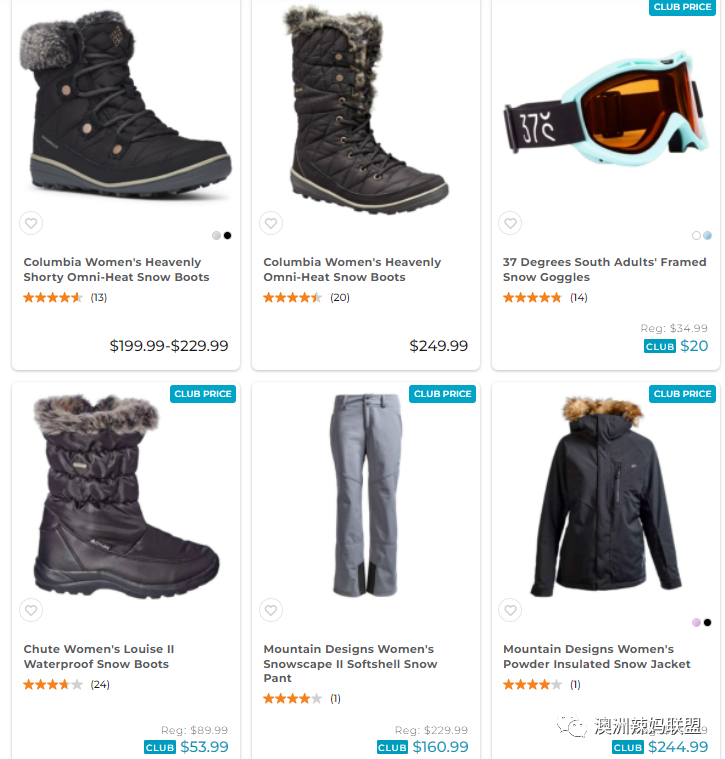Click the tall Columbia quilted boot image
Image resolution: width=725 pixels, height=759 pixels.
366,109
